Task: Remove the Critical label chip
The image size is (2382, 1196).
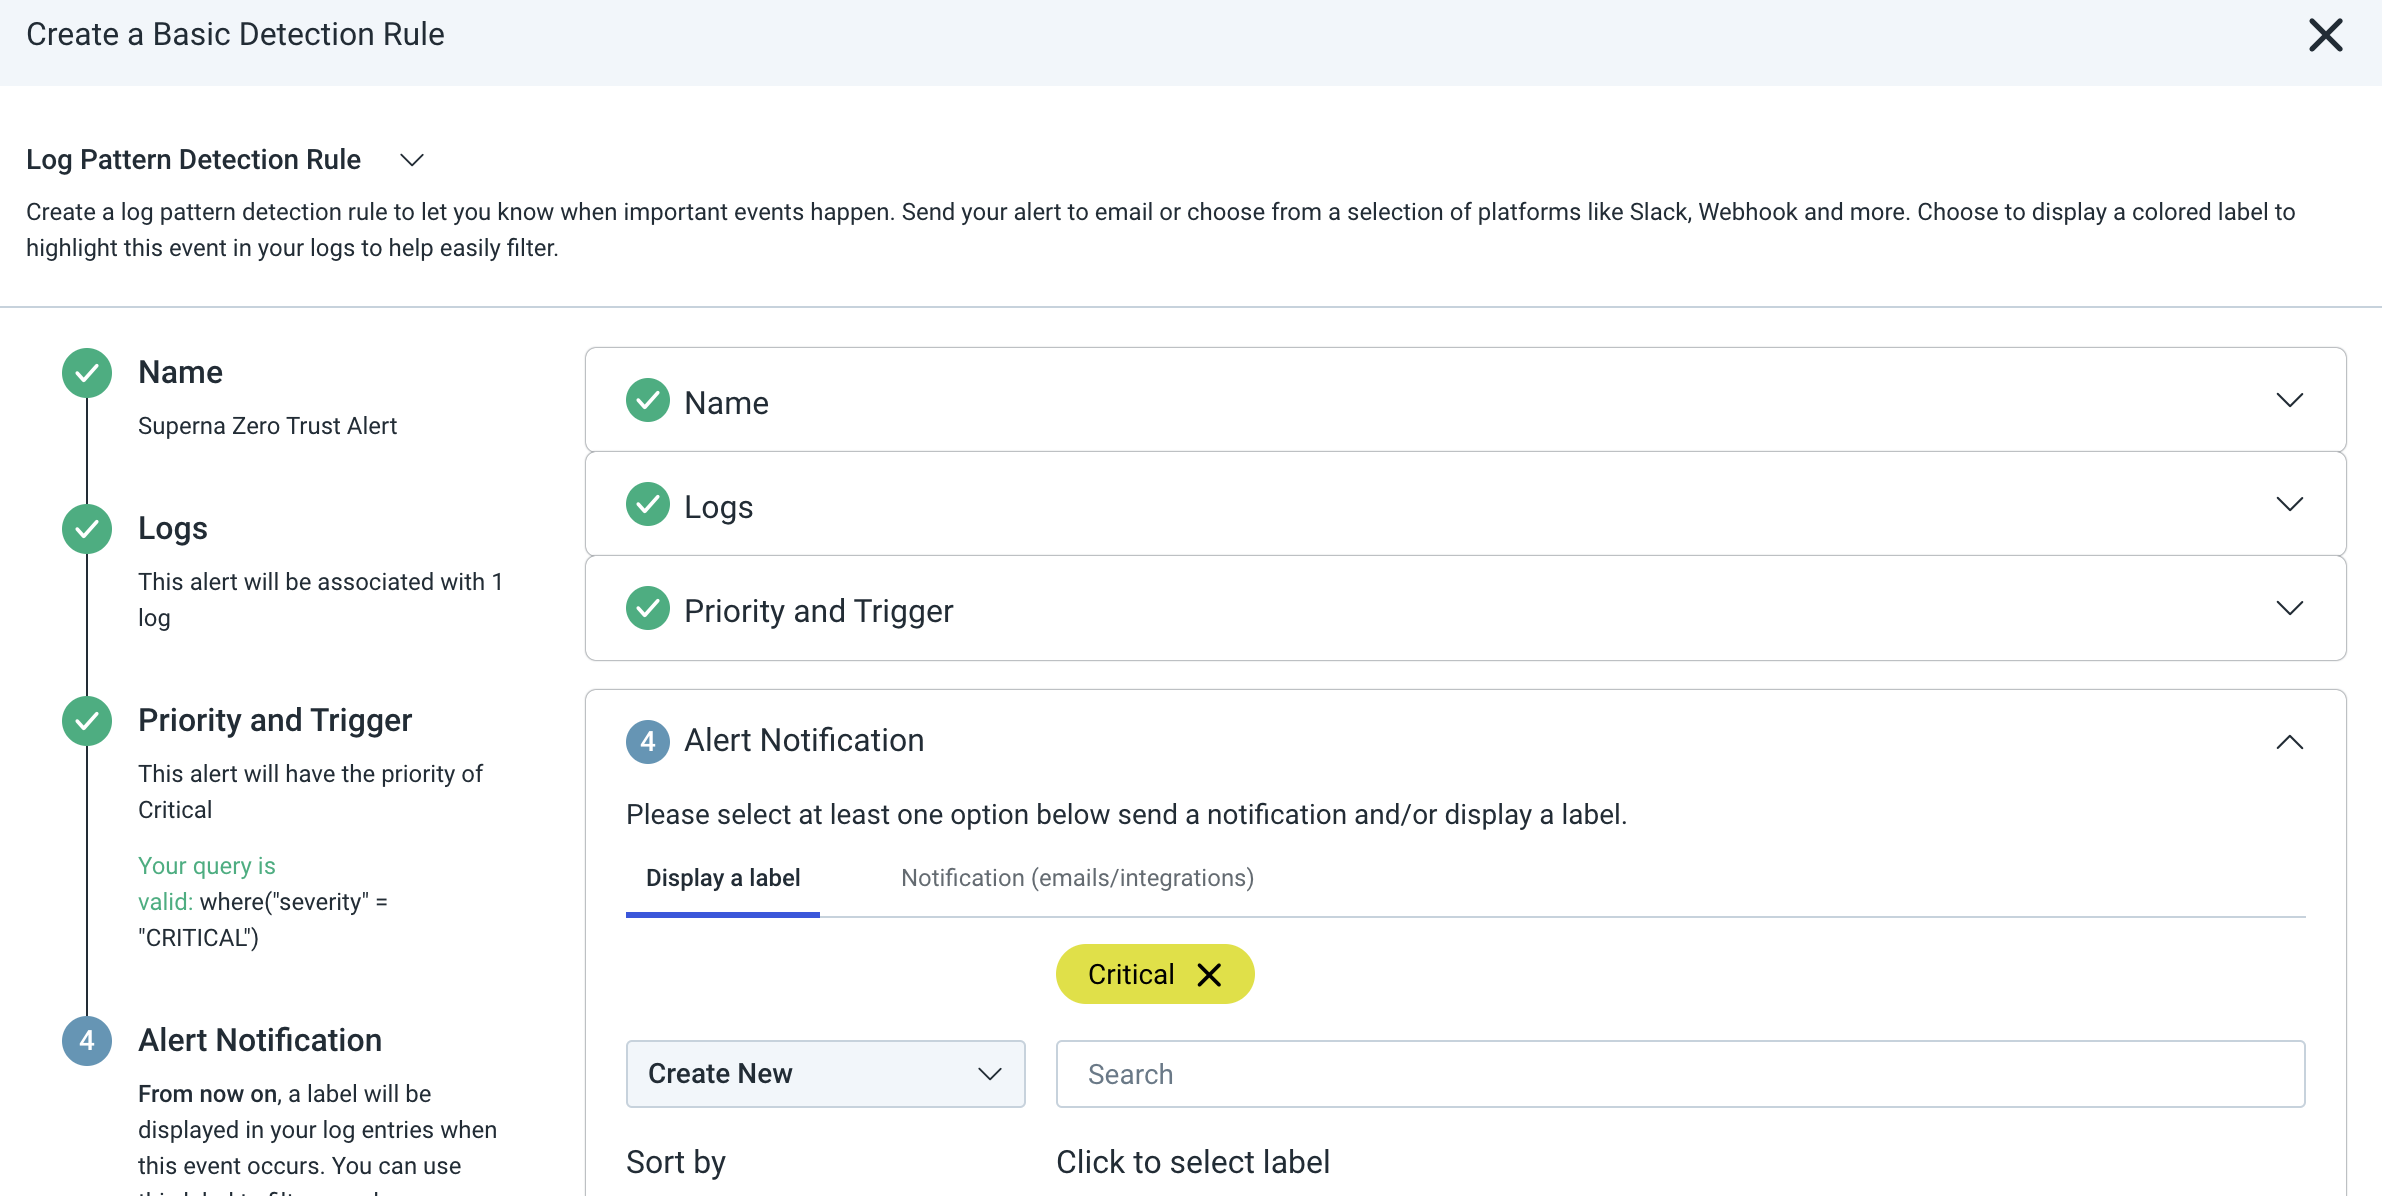Action: (1210, 973)
